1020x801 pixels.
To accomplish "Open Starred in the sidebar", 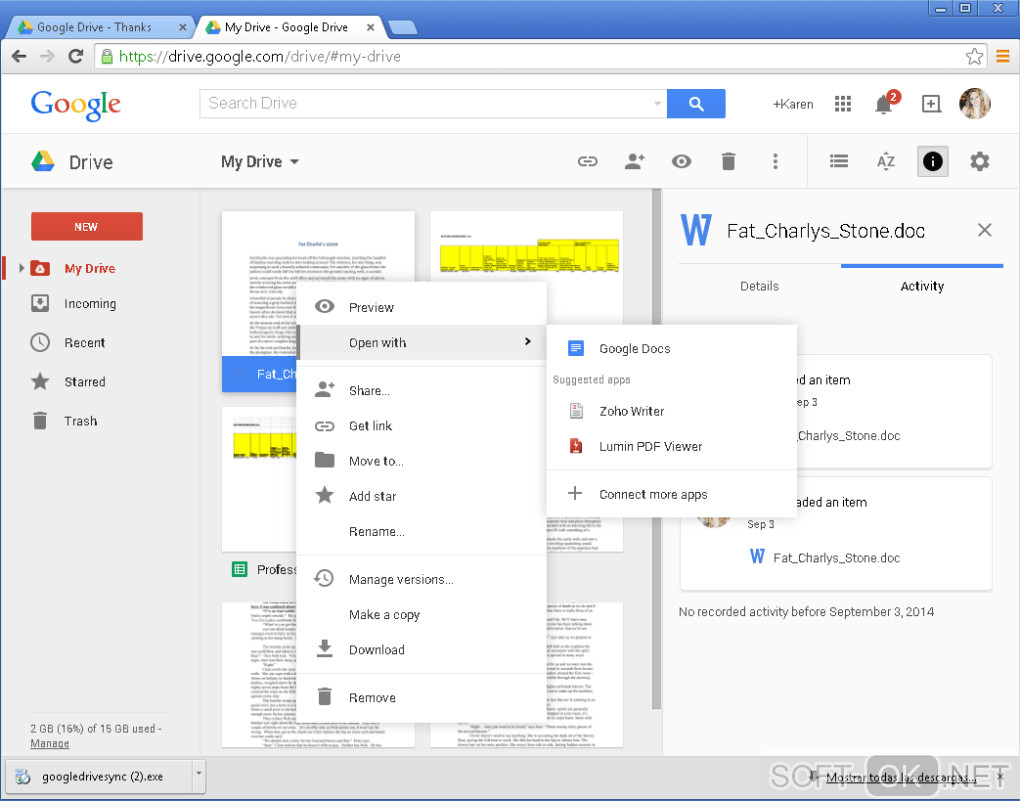I will tap(85, 381).
